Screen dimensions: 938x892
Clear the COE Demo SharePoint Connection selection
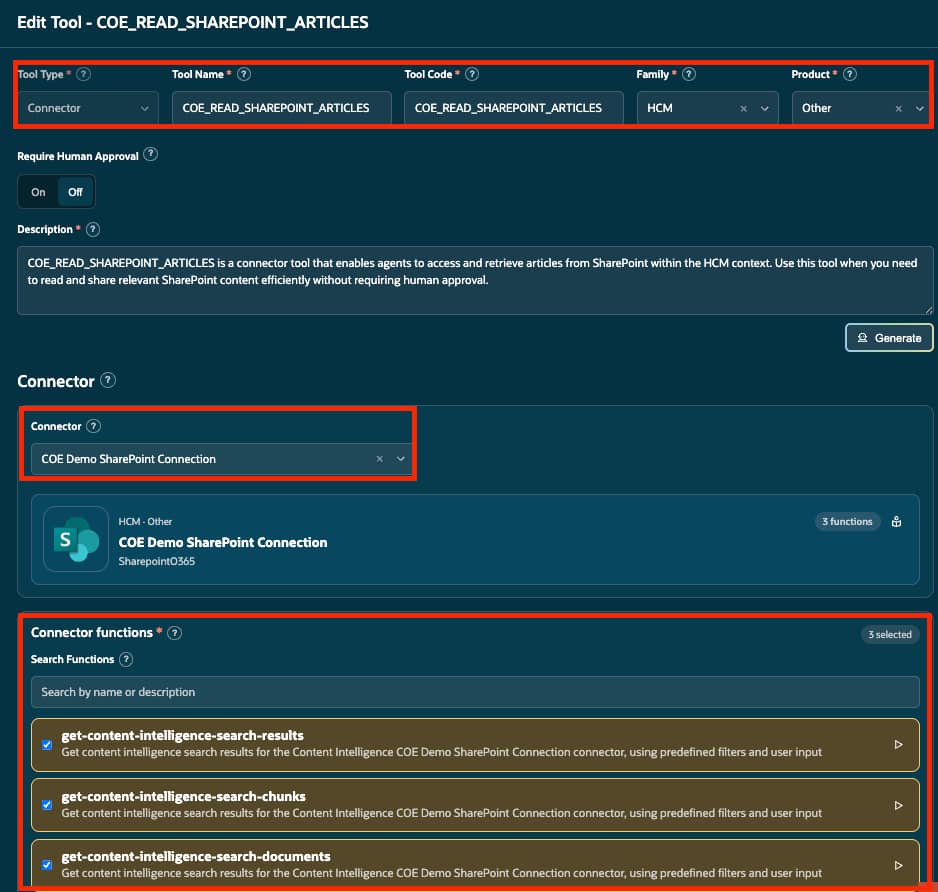pos(379,459)
